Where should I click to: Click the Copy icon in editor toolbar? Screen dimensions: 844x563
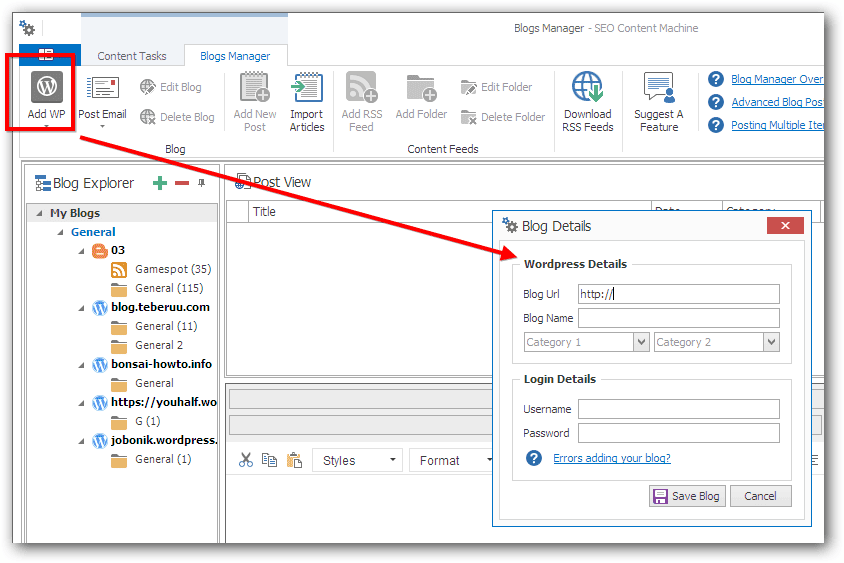pos(269,460)
